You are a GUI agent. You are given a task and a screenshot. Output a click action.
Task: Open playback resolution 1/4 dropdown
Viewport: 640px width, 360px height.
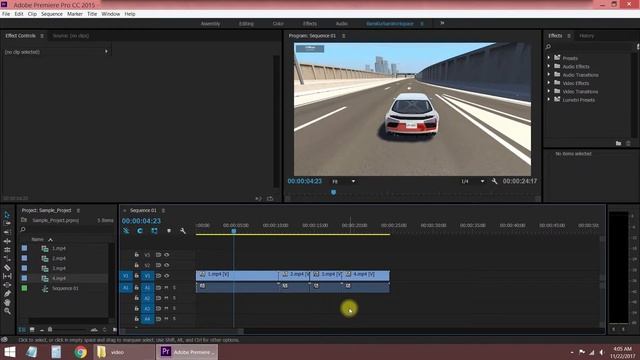click(x=473, y=181)
